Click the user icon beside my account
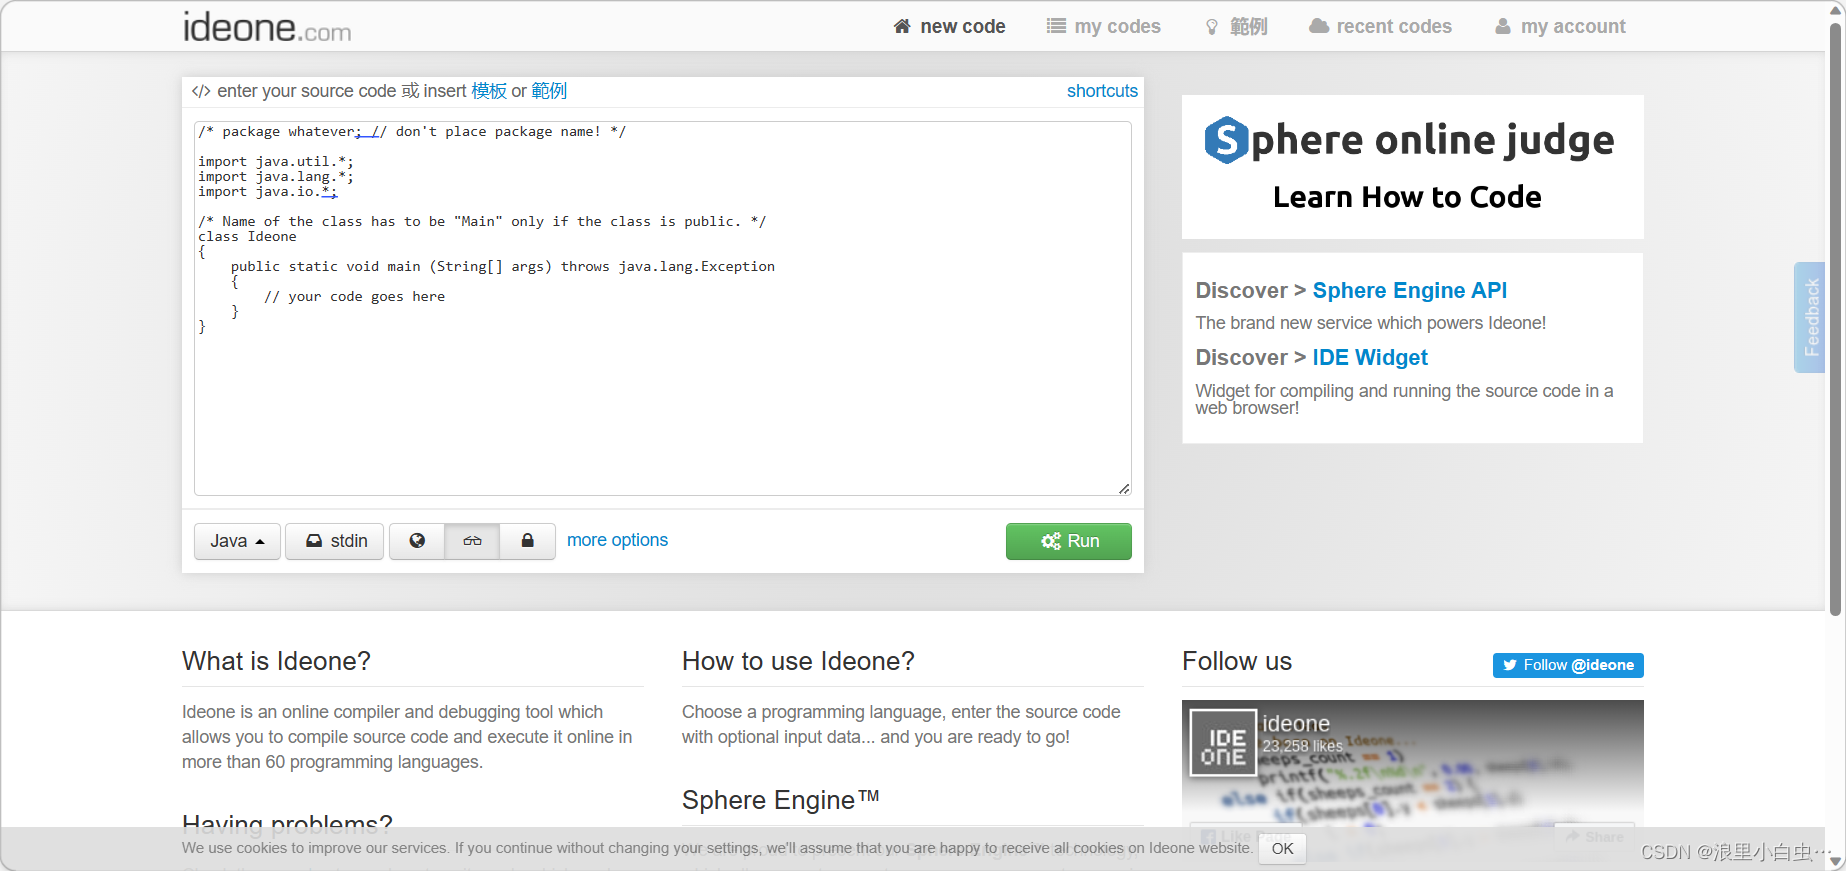The image size is (1846, 871). tap(1503, 26)
